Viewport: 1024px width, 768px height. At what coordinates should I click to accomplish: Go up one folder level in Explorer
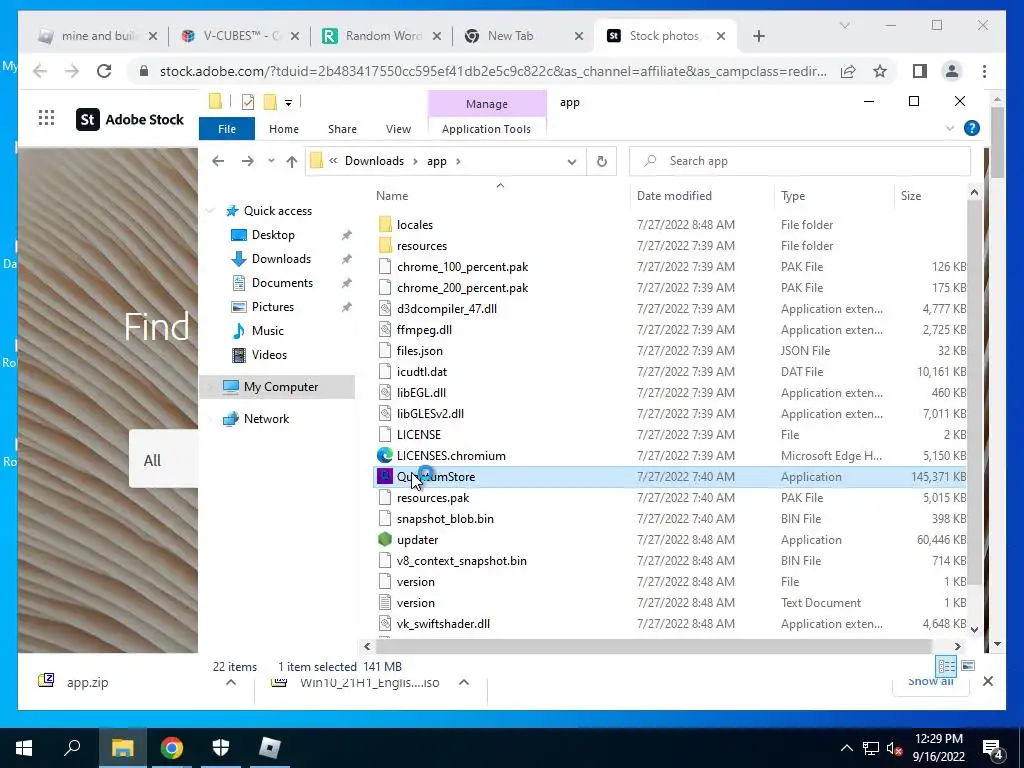(291, 161)
